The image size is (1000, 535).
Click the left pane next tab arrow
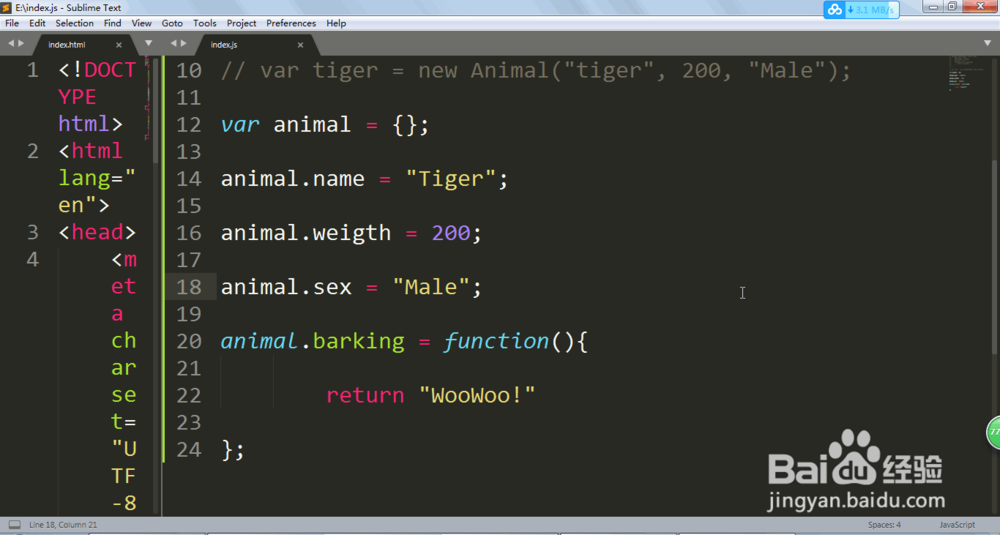(21, 43)
